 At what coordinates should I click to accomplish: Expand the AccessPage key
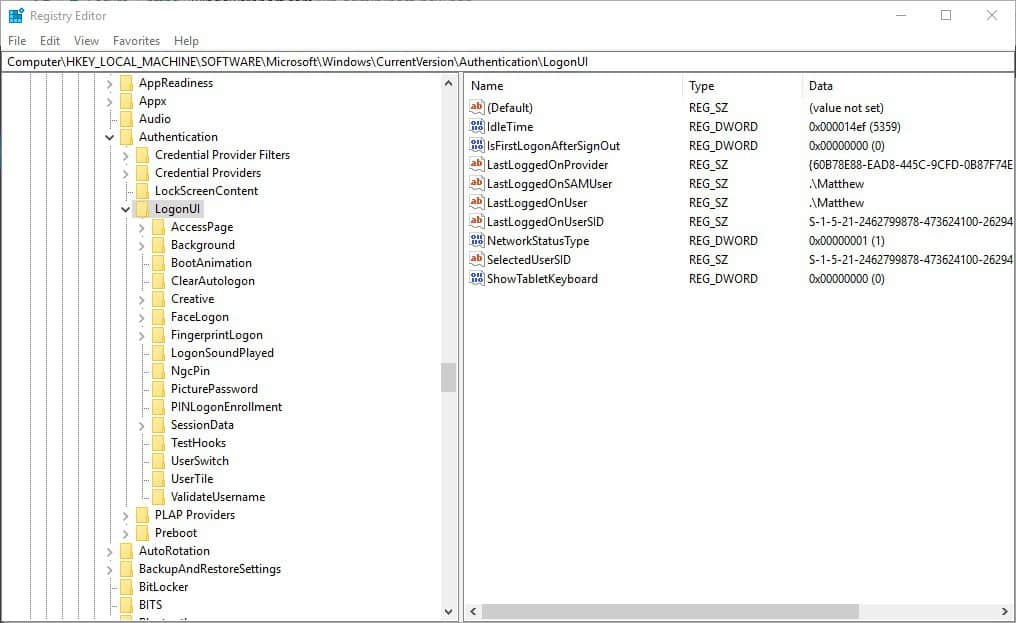coord(141,228)
